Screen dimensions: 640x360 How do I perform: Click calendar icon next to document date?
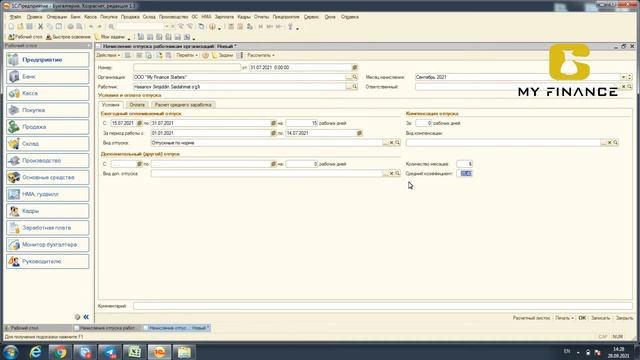coord(355,67)
